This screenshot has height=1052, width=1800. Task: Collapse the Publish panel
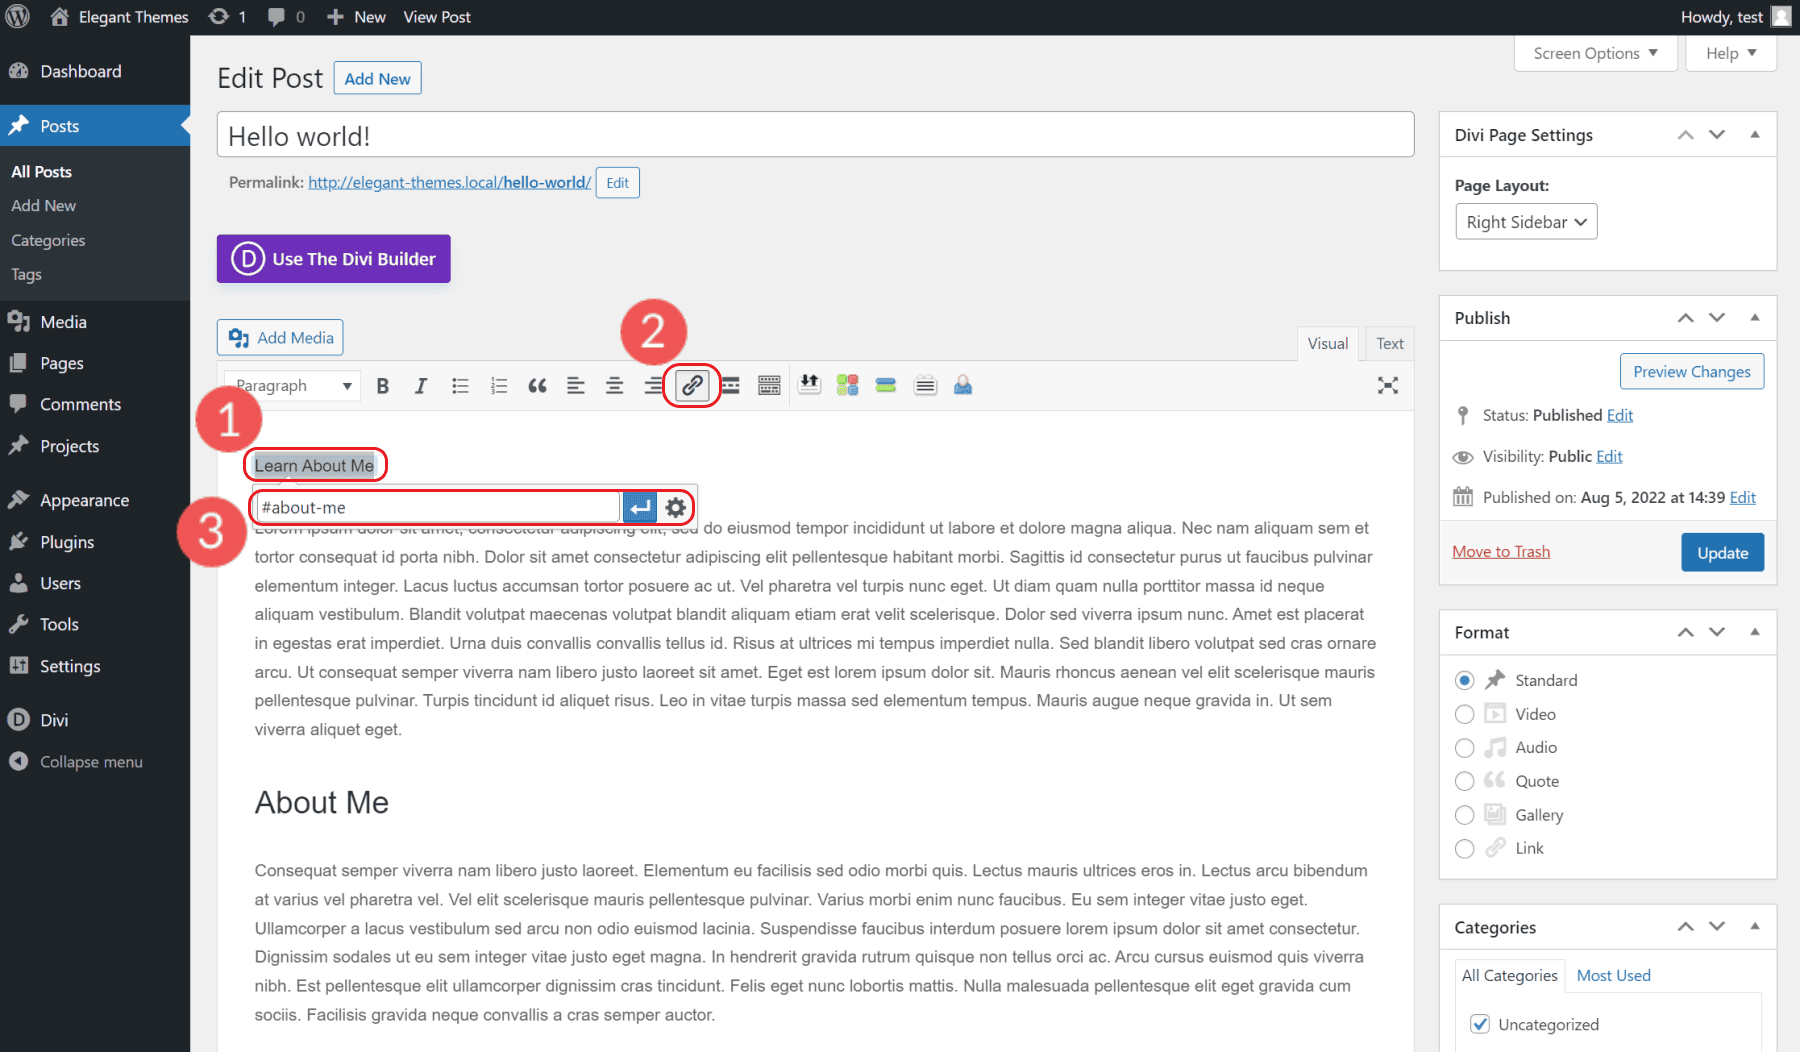1755,317
